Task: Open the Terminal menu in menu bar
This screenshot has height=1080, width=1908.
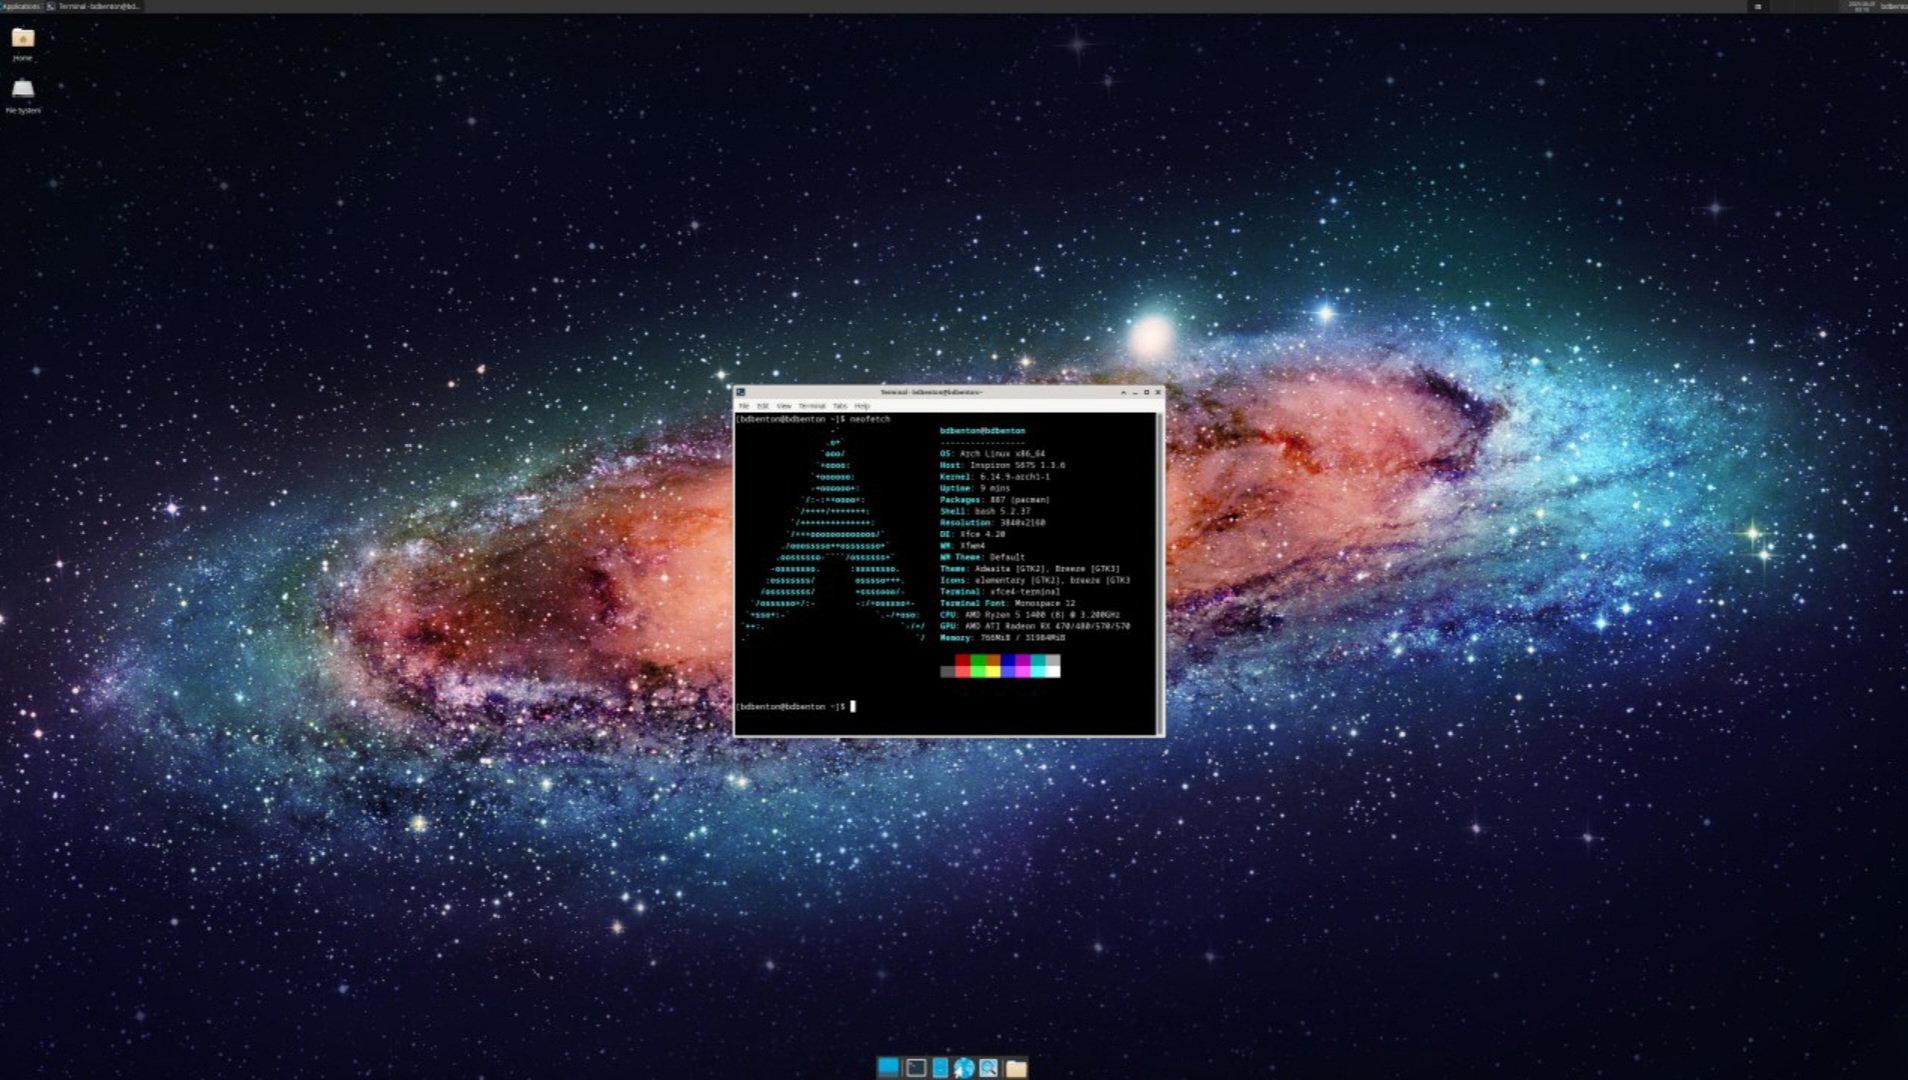Action: (x=812, y=406)
